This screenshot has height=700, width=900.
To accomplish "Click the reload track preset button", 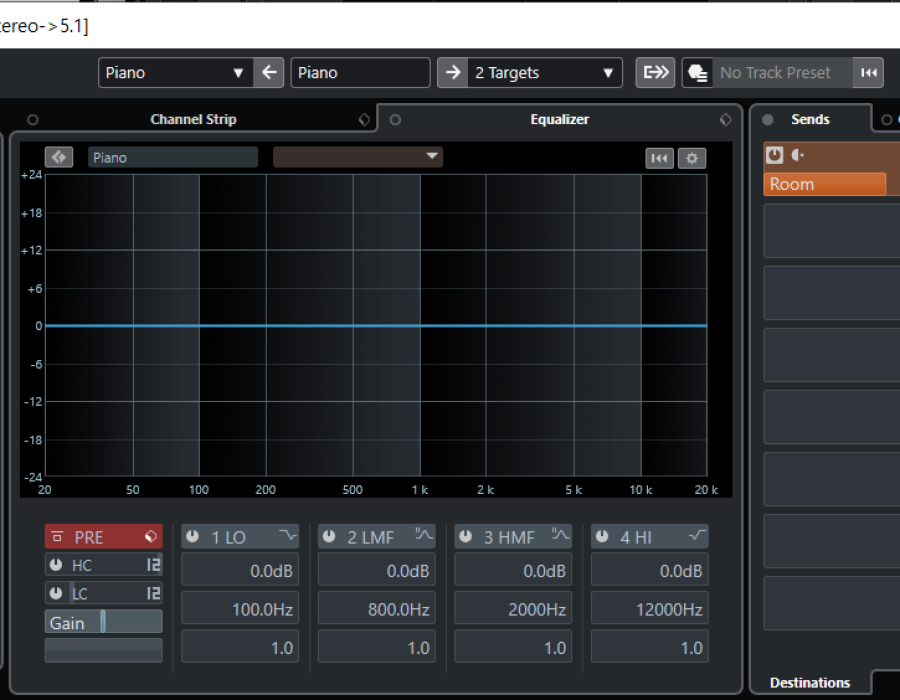I will pyautogui.click(x=868, y=73).
